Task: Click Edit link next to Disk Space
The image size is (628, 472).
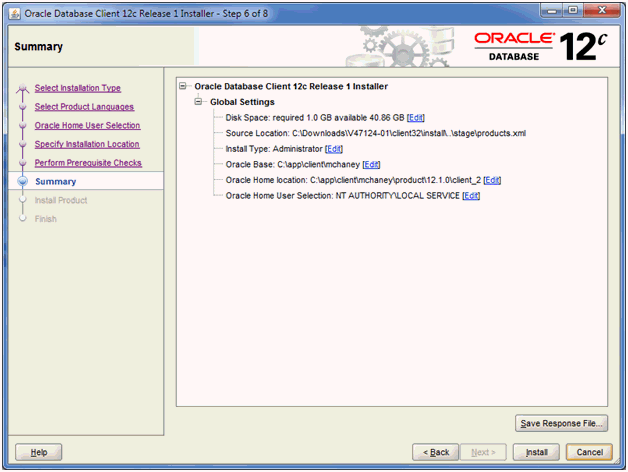Action: 416,118
